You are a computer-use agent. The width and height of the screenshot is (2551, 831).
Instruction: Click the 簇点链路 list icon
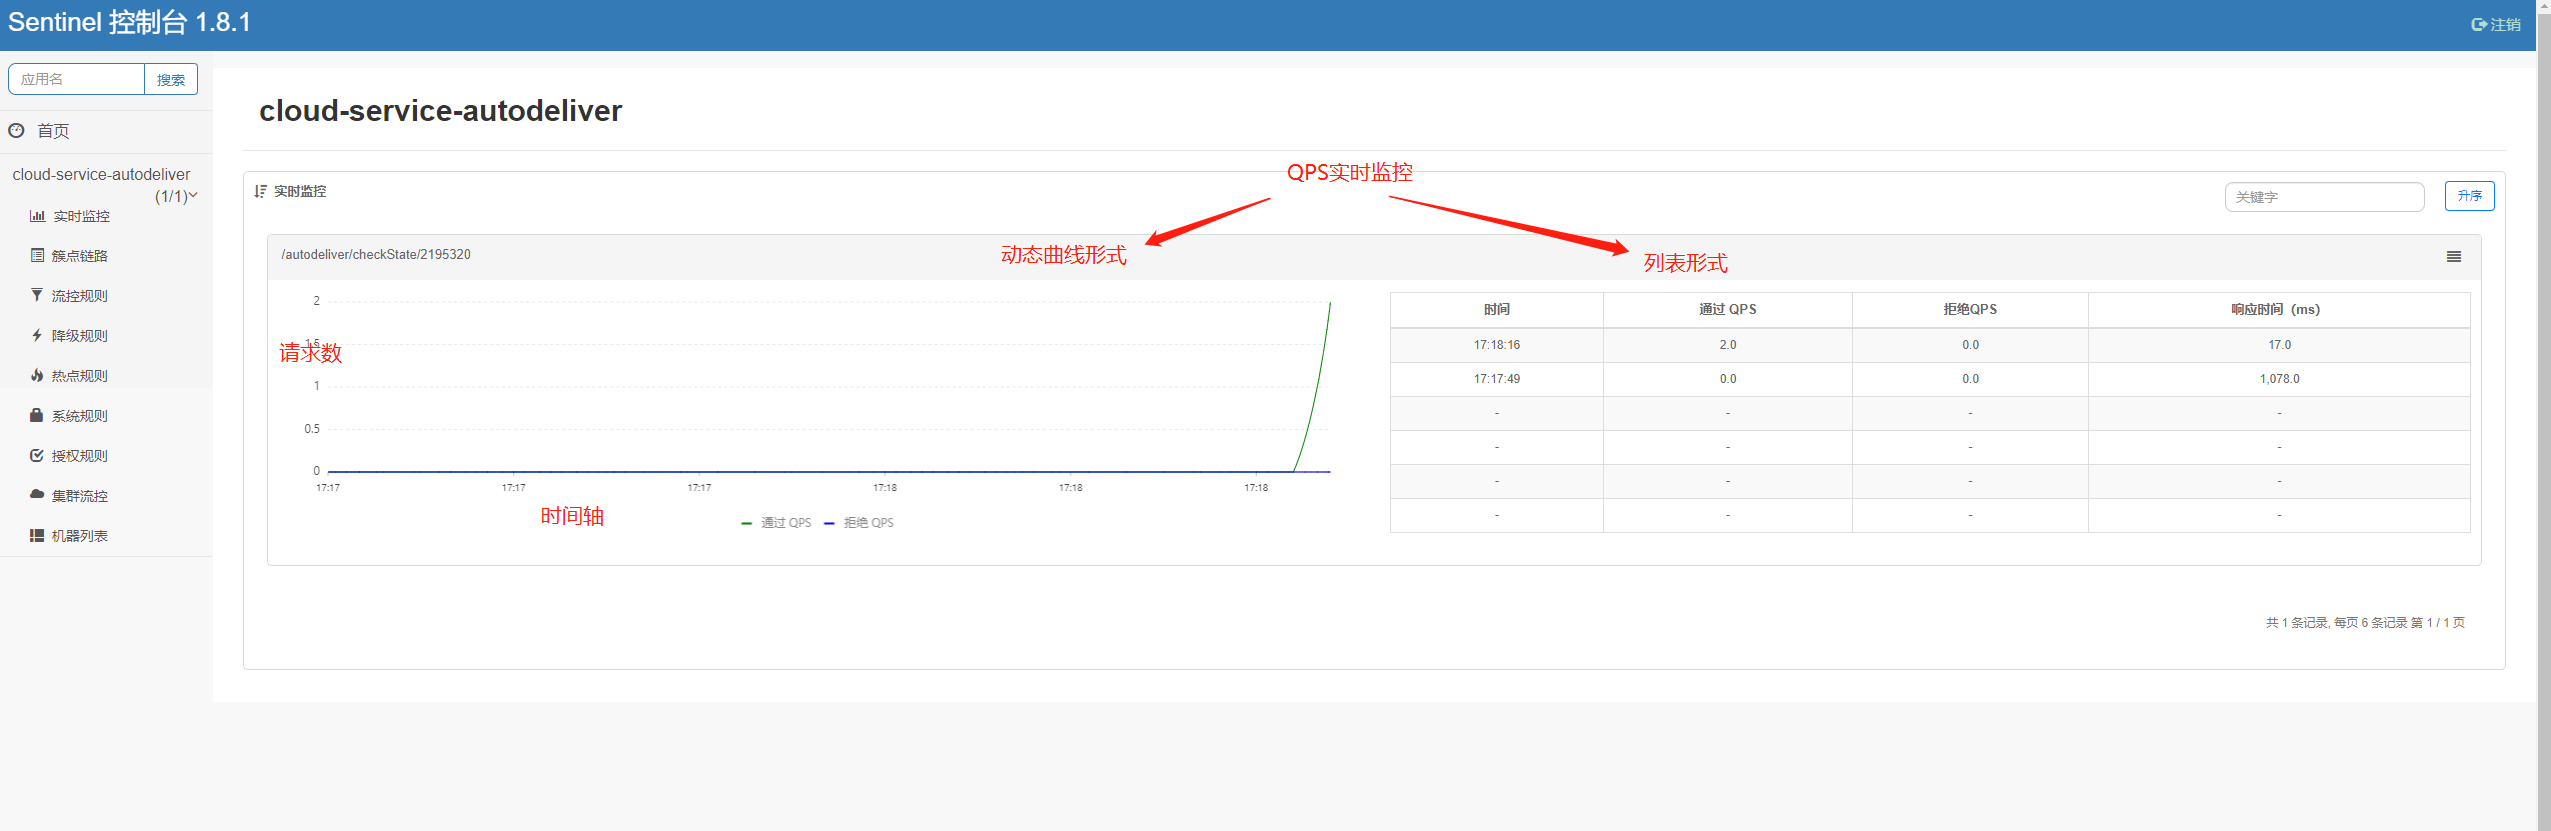click(x=37, y=256)
